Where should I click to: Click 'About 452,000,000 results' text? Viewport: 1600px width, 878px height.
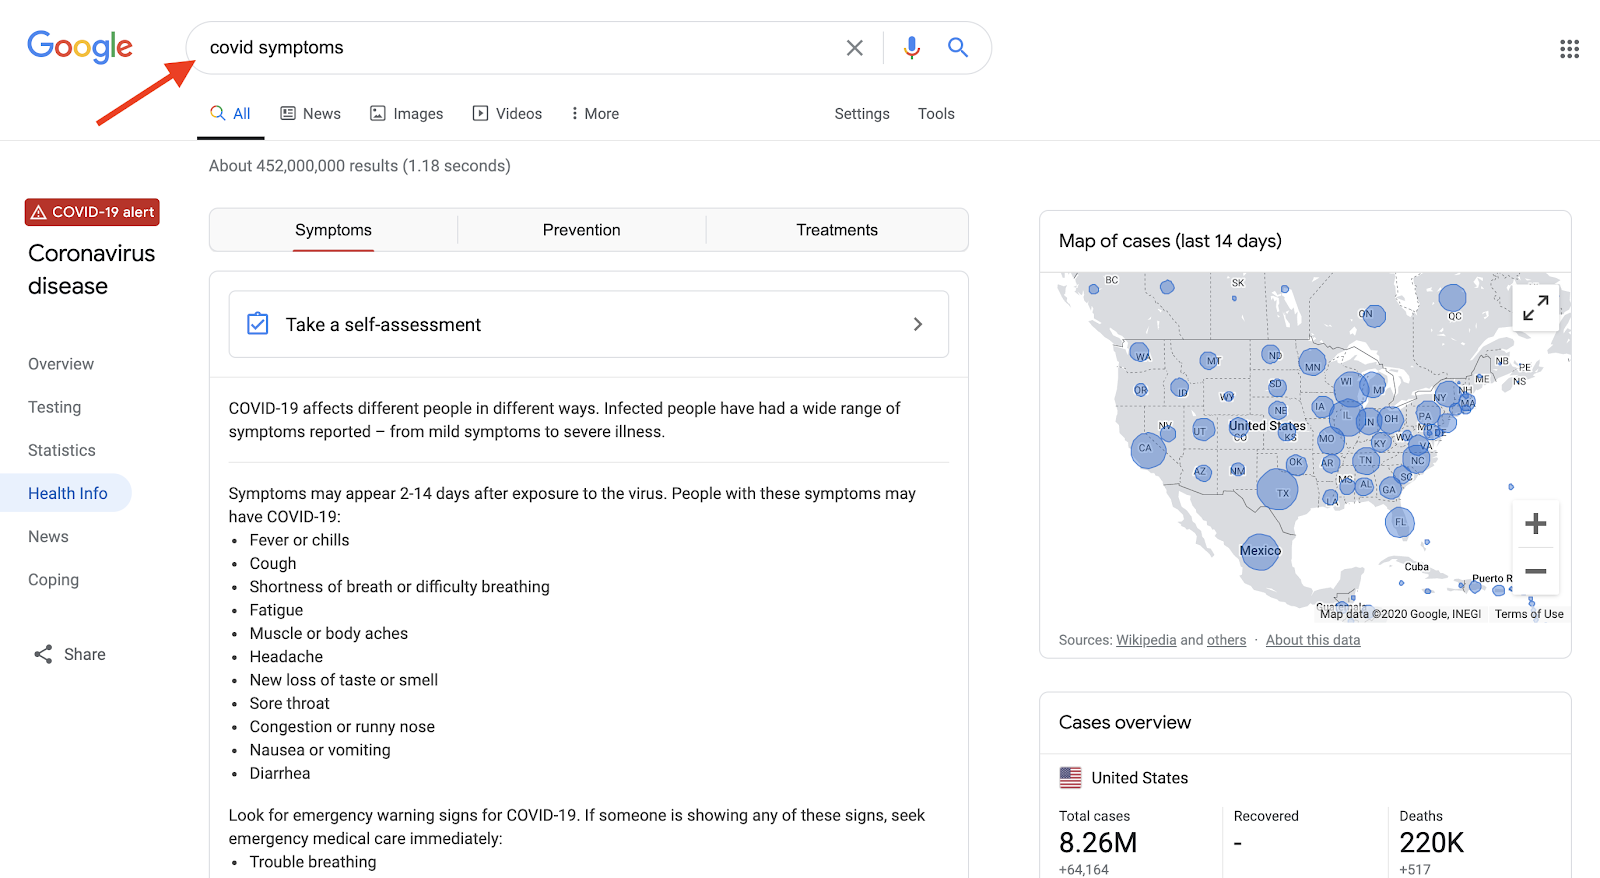click(304, 166)
